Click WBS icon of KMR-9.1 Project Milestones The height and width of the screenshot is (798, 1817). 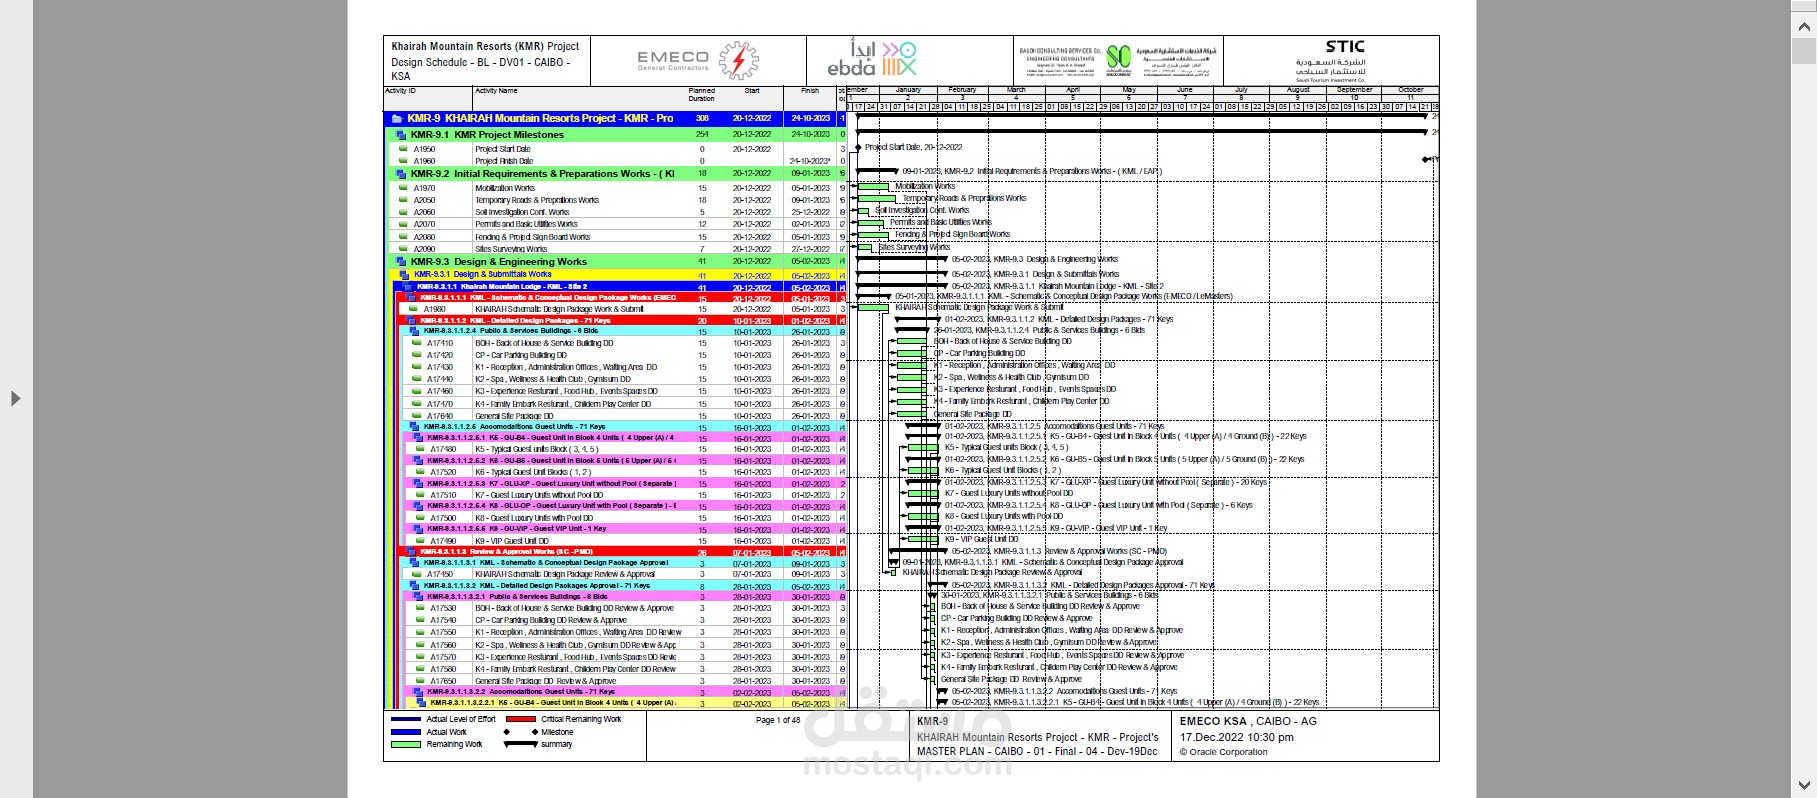(x=401, y=135)
